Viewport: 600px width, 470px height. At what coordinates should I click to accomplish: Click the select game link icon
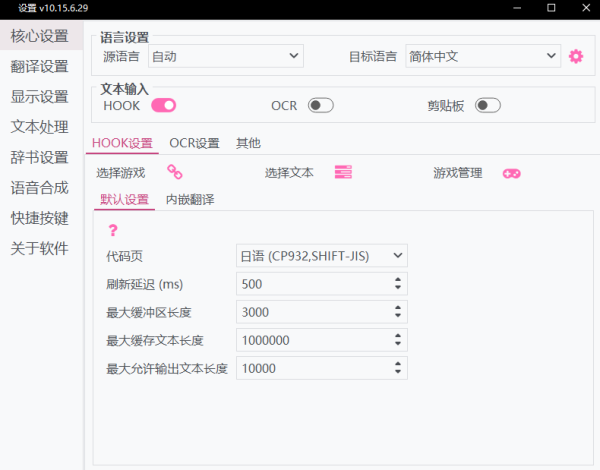(175, 172)
